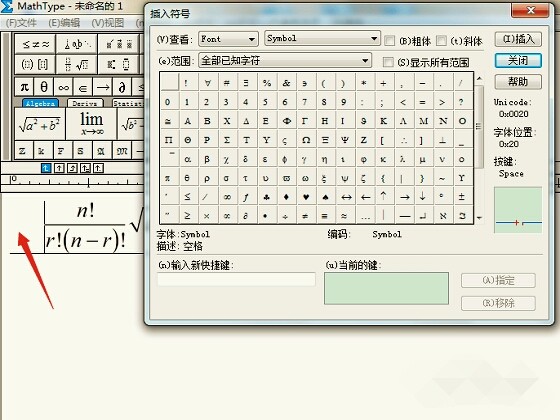Click the 关闭 button in the dialog
The height and width of the screenshot is (420, 560).
point(518,60)
